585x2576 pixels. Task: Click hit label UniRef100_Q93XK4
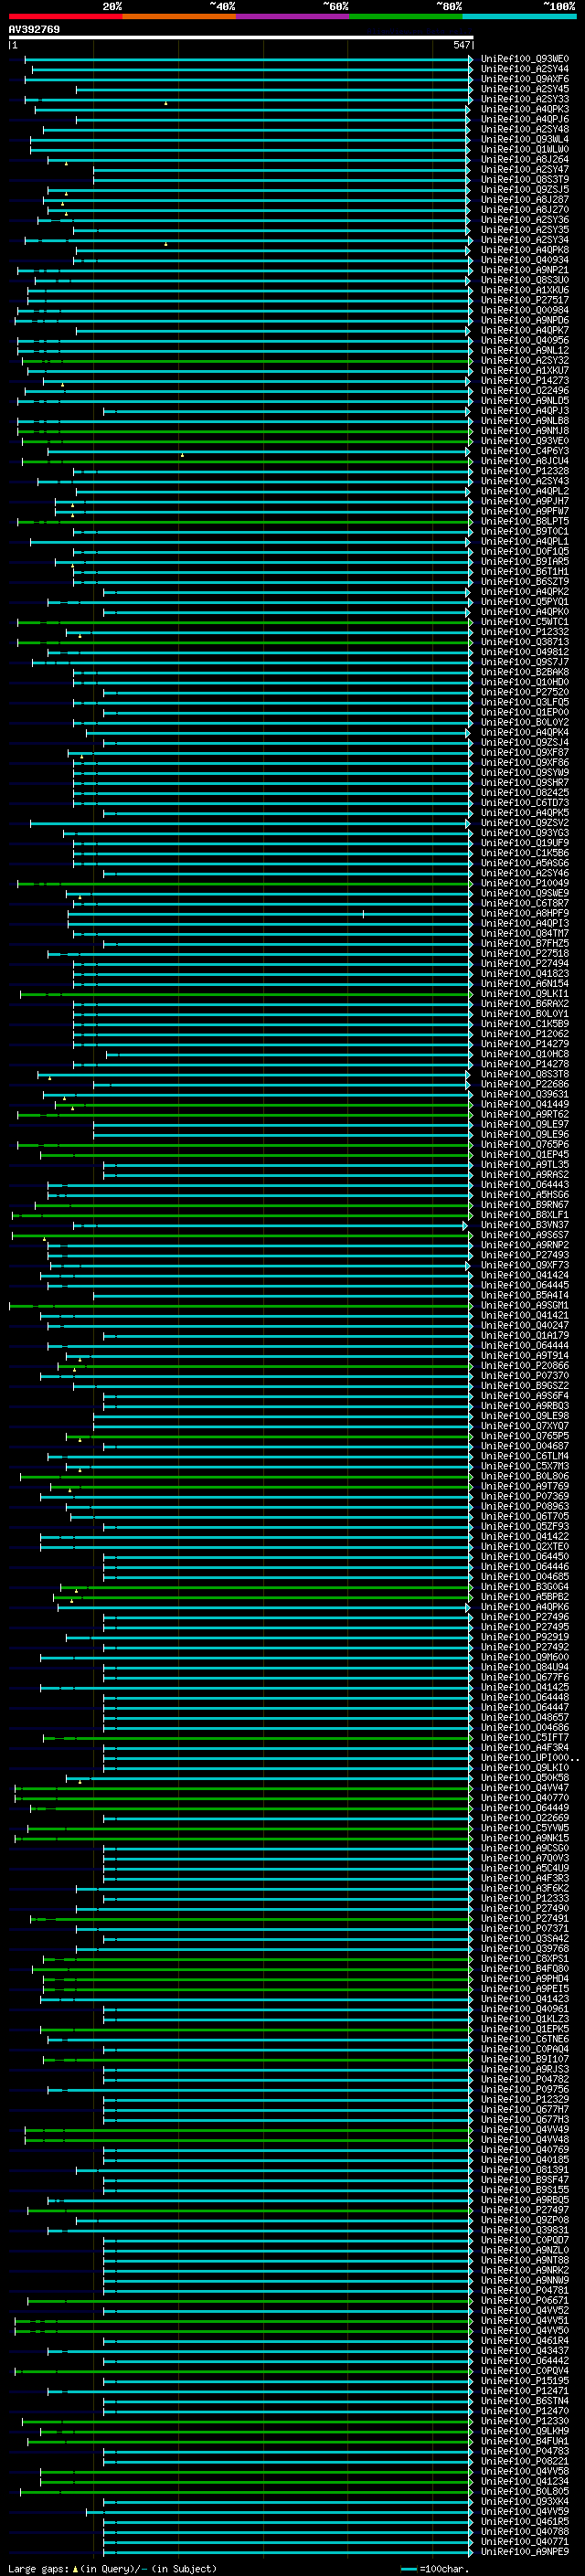[524, 2503]
